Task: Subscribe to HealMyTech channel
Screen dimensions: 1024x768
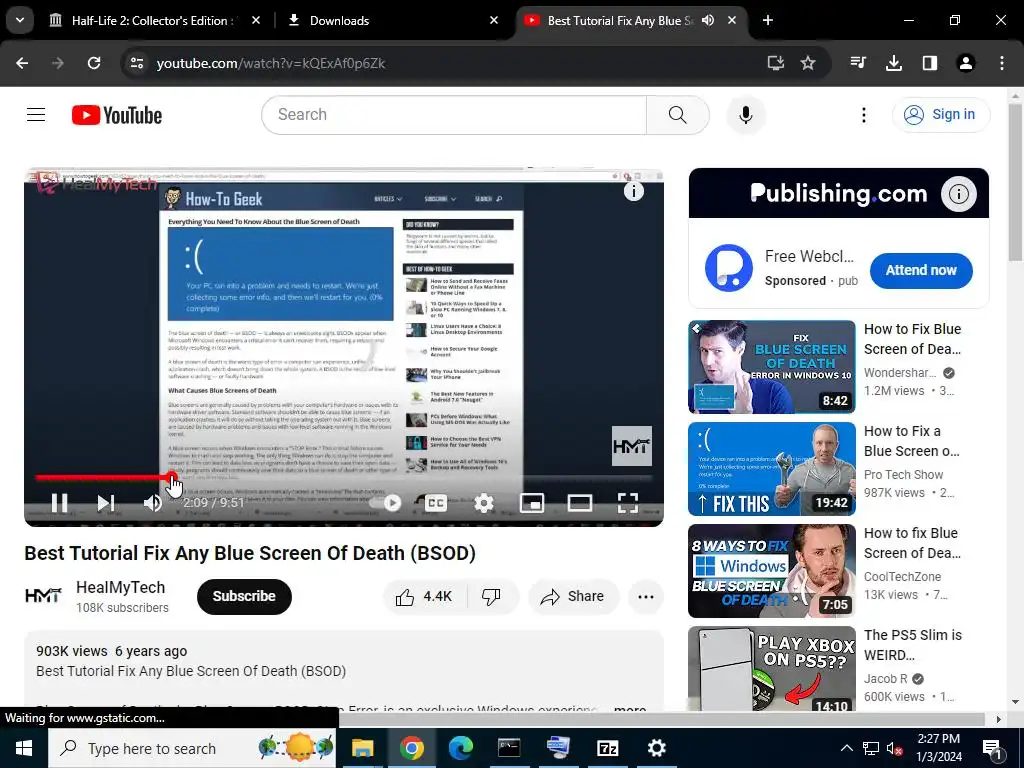Action: pos(244,596)
